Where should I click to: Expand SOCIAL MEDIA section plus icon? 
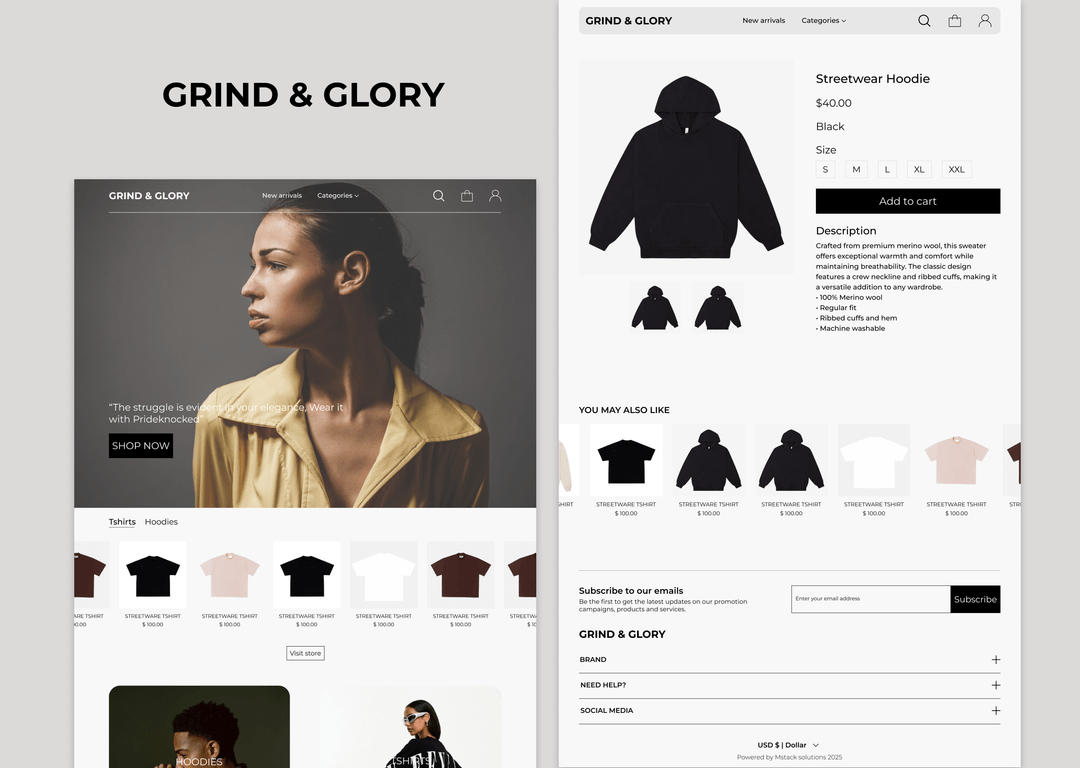coord(995,710)
